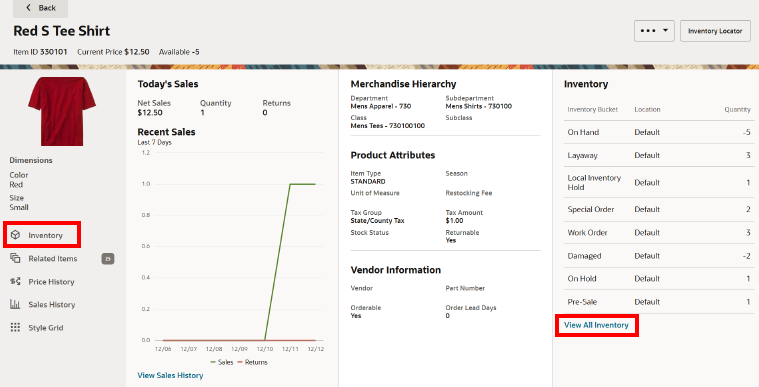Image resolution: width=759 pixels, height=387 pixels.
Task: Click the Inventory Bucket column header
Action: pos(592,109)
